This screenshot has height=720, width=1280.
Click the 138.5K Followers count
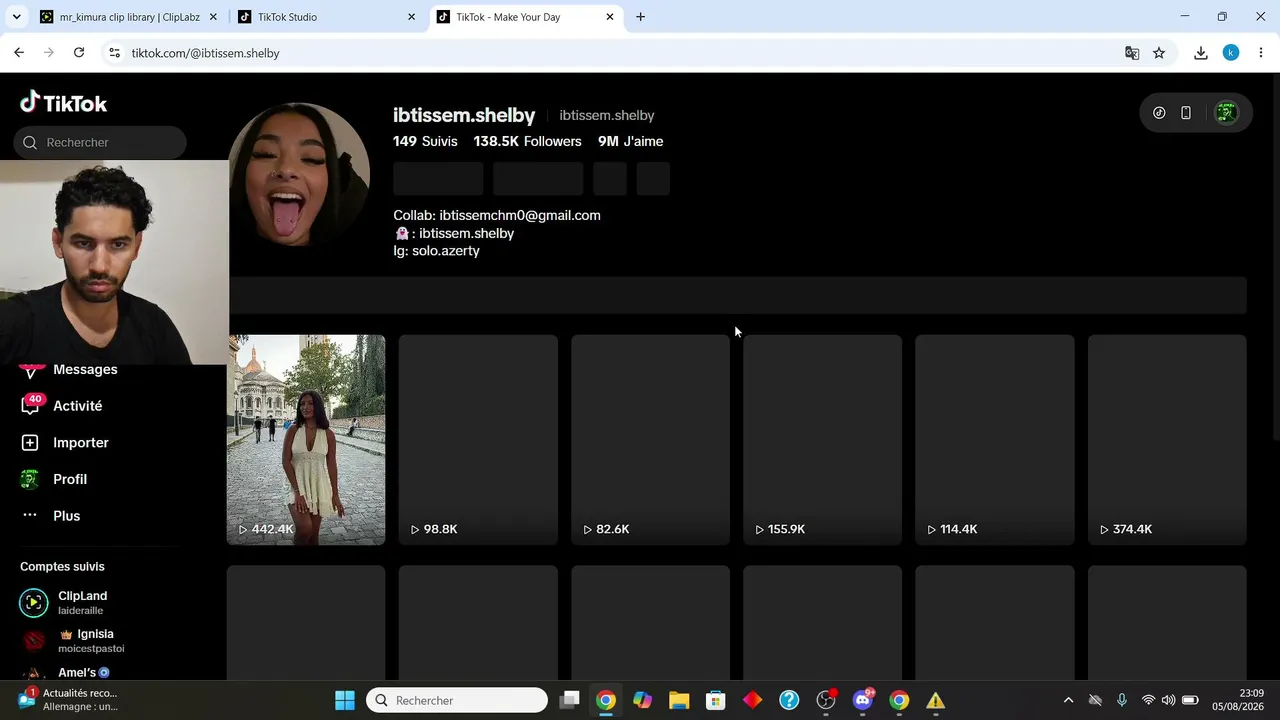coord(527,142)
